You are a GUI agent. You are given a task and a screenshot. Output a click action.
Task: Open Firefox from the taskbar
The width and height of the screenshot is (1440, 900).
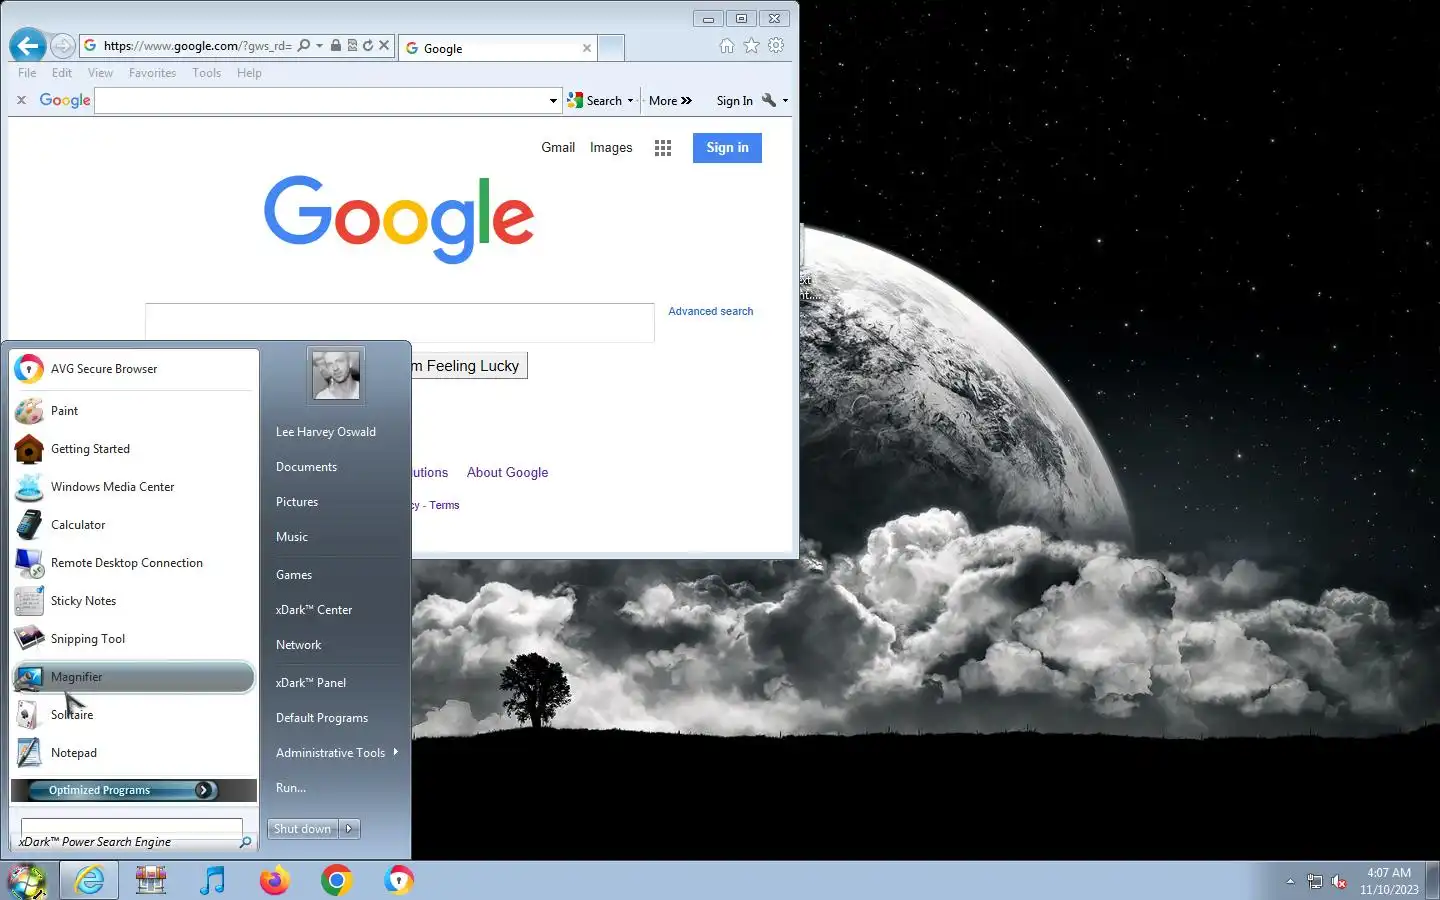pos(274,881)
